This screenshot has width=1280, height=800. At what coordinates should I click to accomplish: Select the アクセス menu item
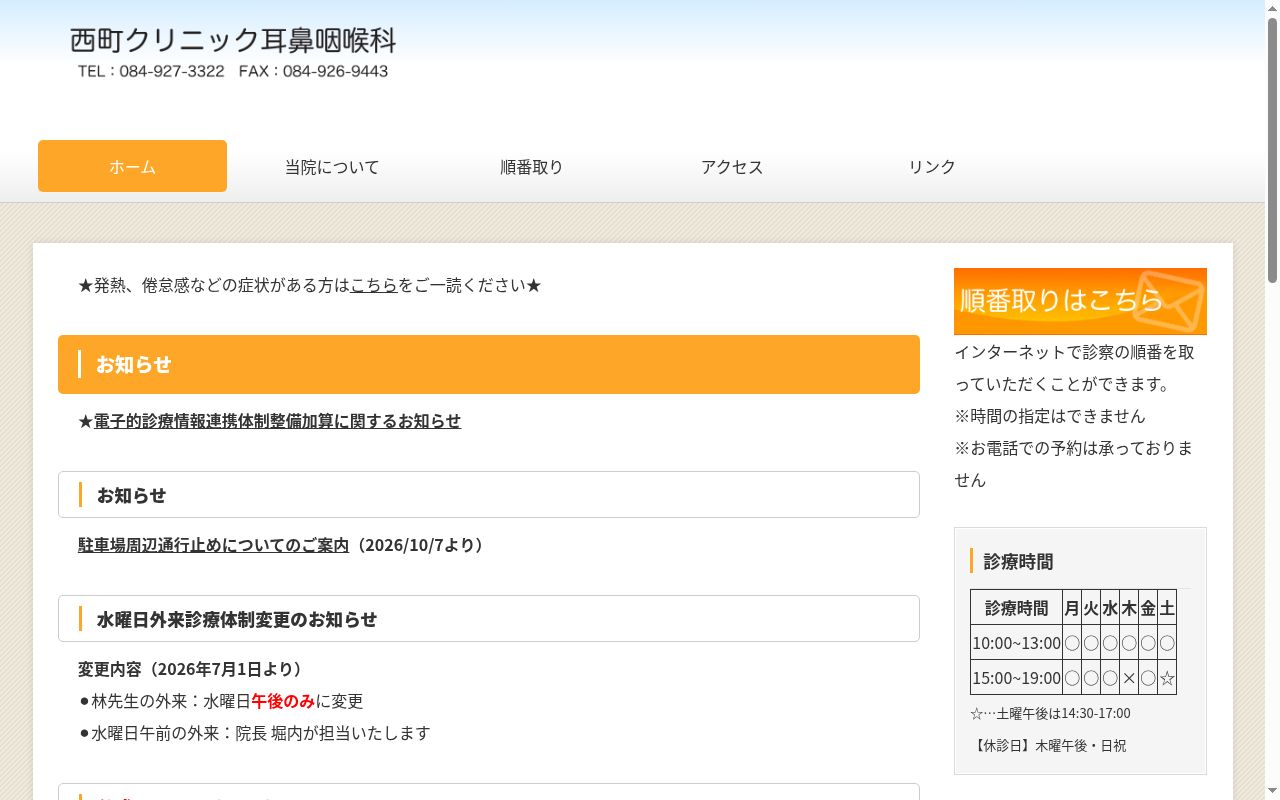732,167
